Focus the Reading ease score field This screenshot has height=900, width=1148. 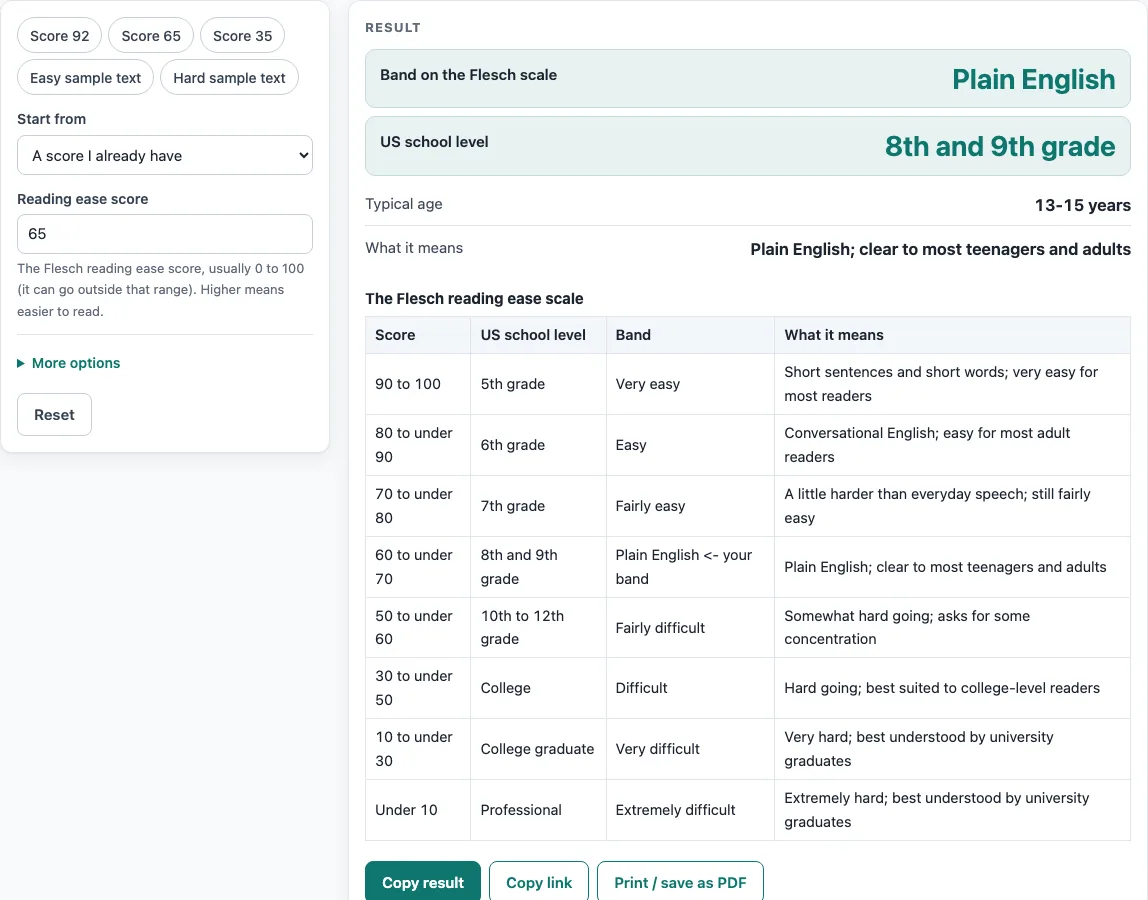[165, 234]
